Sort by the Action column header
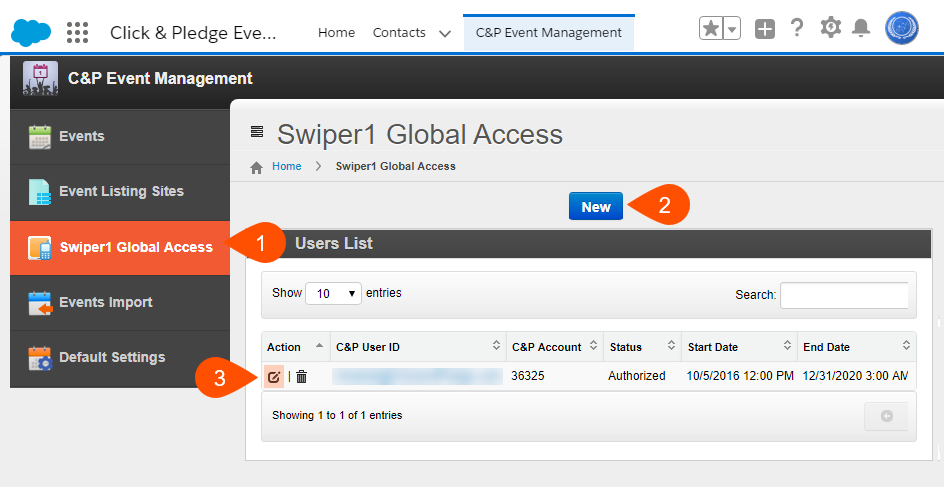The height and width of the screenshot is (487, 944). (296, 347)
